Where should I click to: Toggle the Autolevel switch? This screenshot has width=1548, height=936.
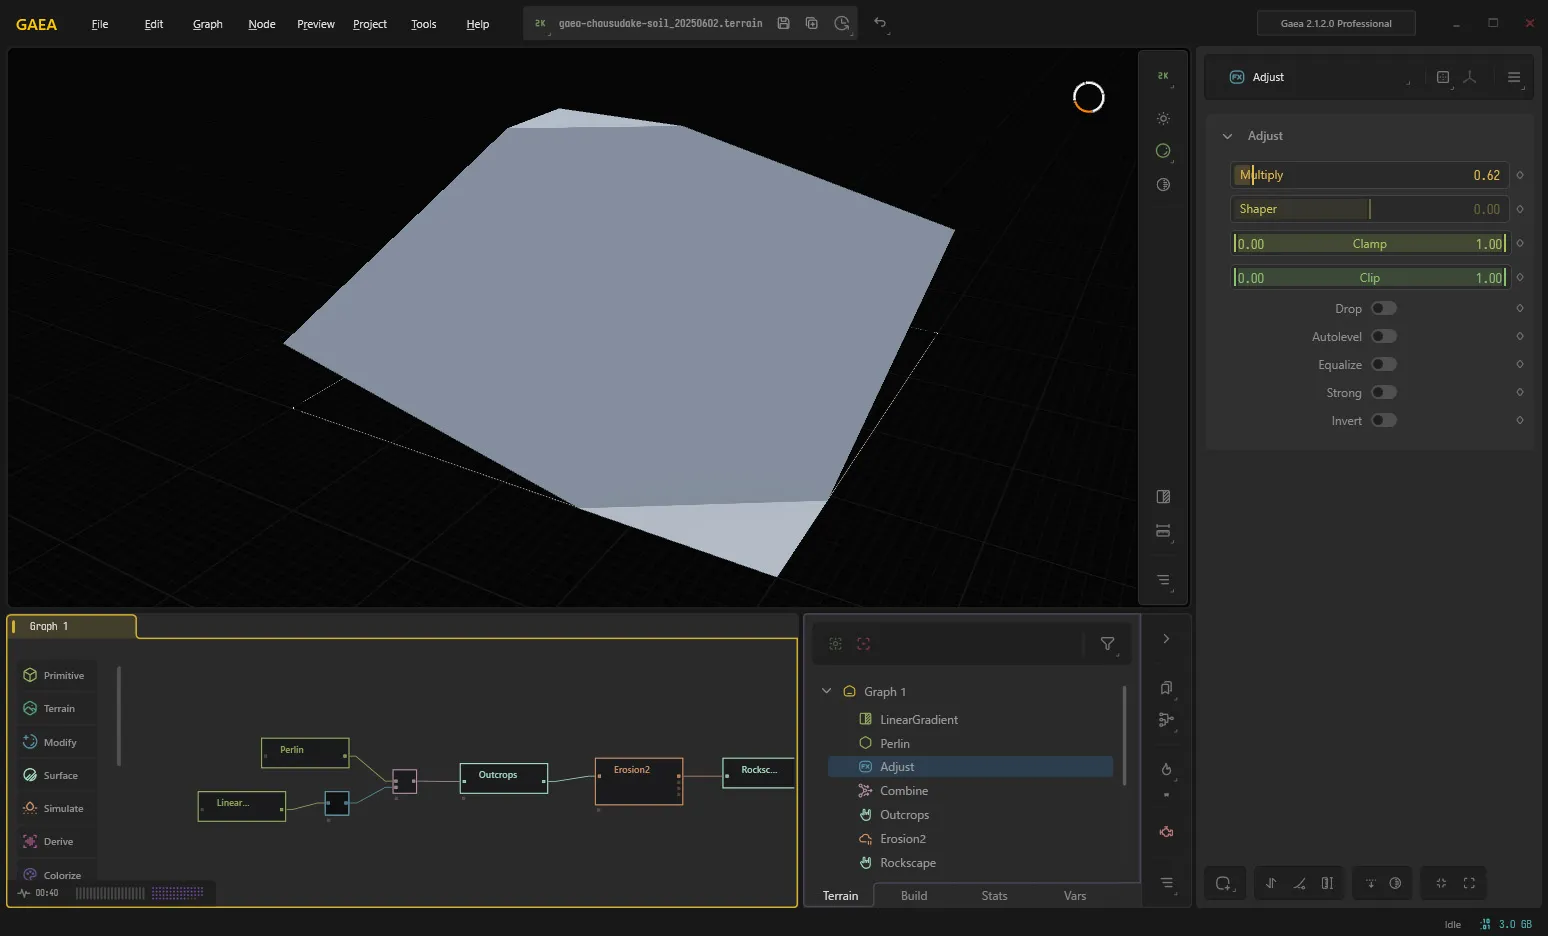coord(1384,337)
